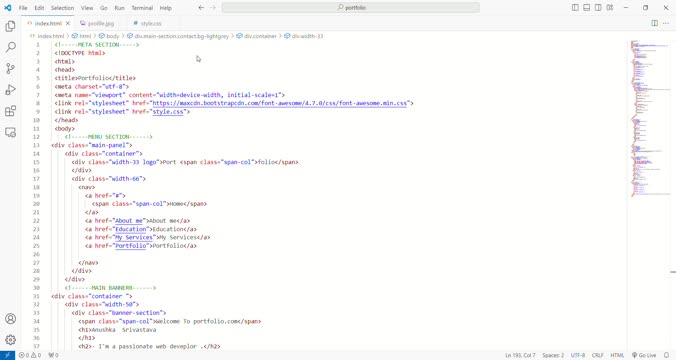
Task: Click the MENU SECTION comment line
Action: point(109,137)
